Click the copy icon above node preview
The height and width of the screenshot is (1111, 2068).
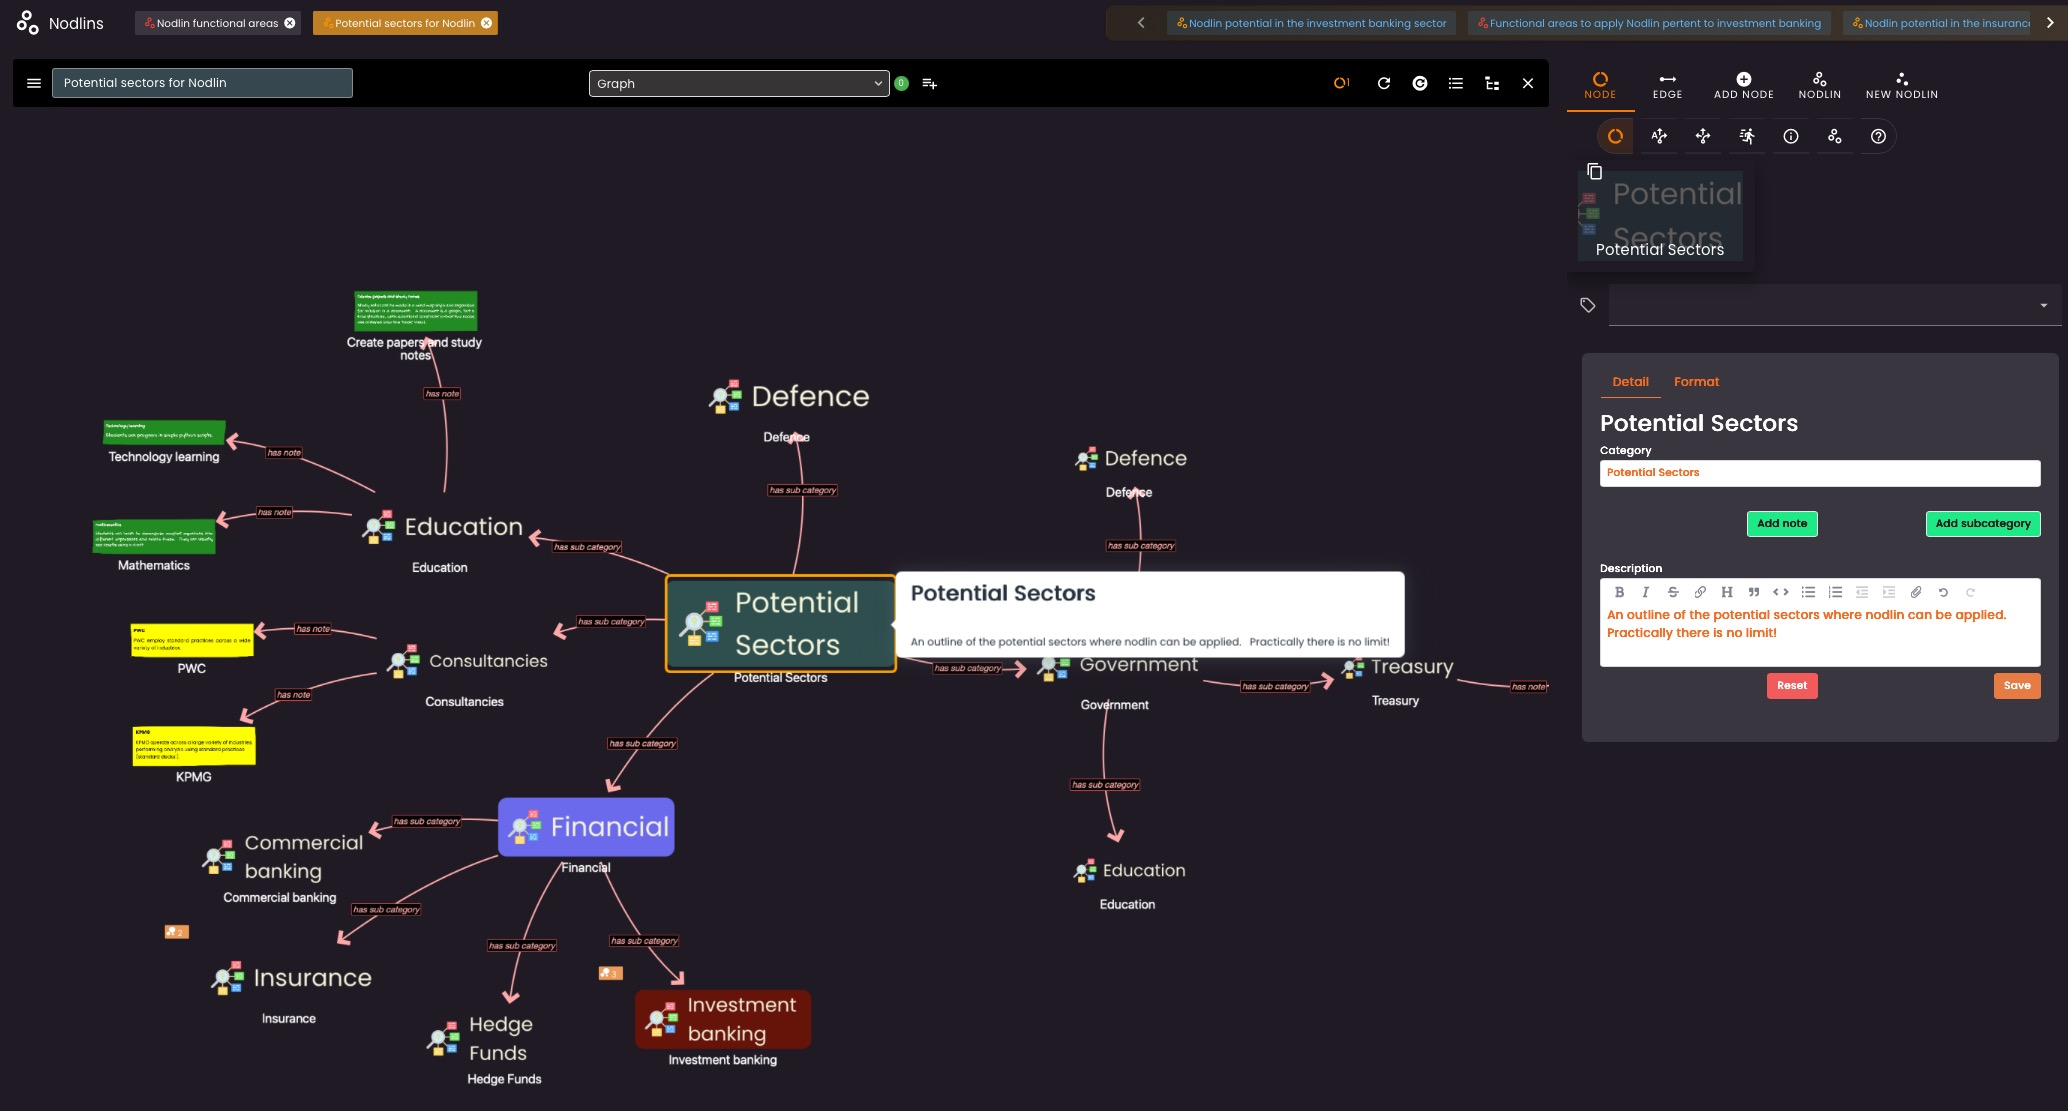(1594, 172)
